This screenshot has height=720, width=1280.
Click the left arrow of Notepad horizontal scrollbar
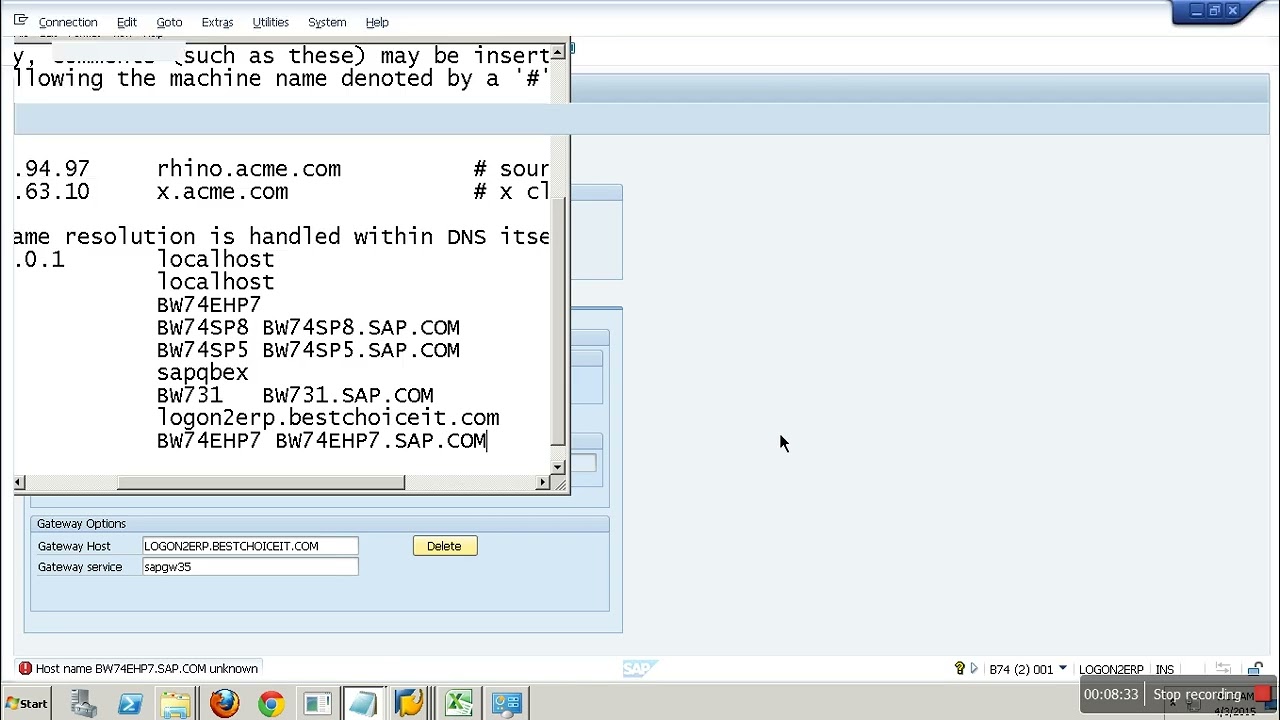coord(19,483)
